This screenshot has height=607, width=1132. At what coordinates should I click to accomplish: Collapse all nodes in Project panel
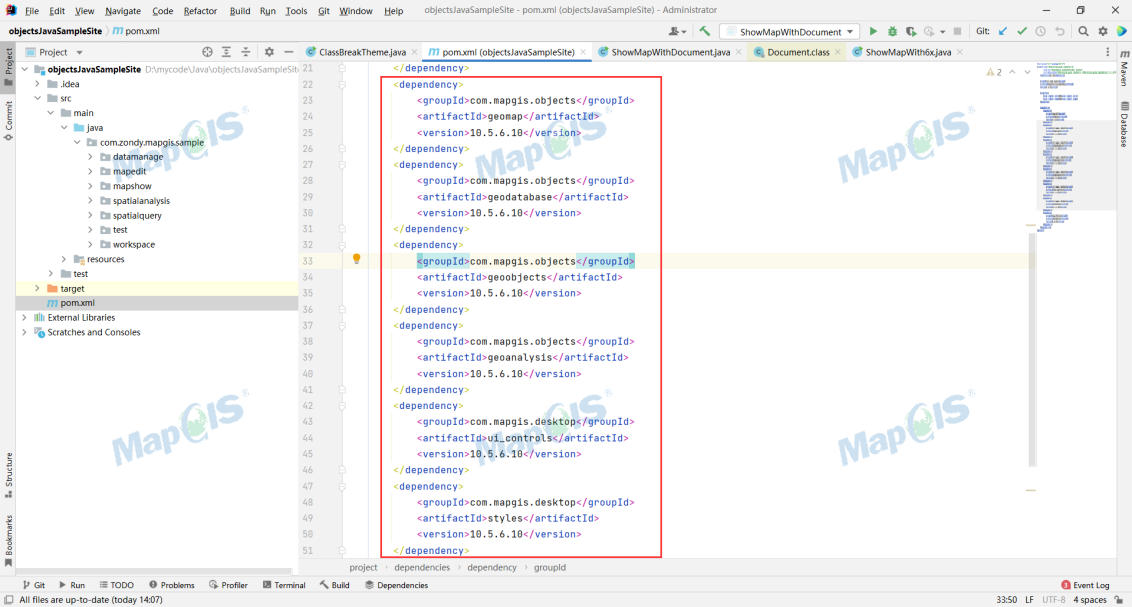pos(245,52)
